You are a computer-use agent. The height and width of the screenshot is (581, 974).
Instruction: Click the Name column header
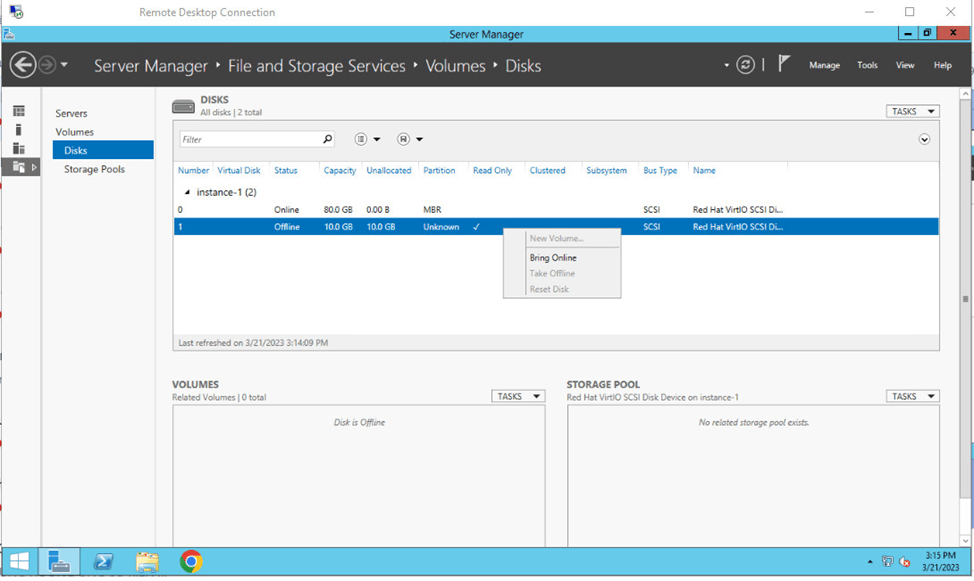click(x=704, y=170)
